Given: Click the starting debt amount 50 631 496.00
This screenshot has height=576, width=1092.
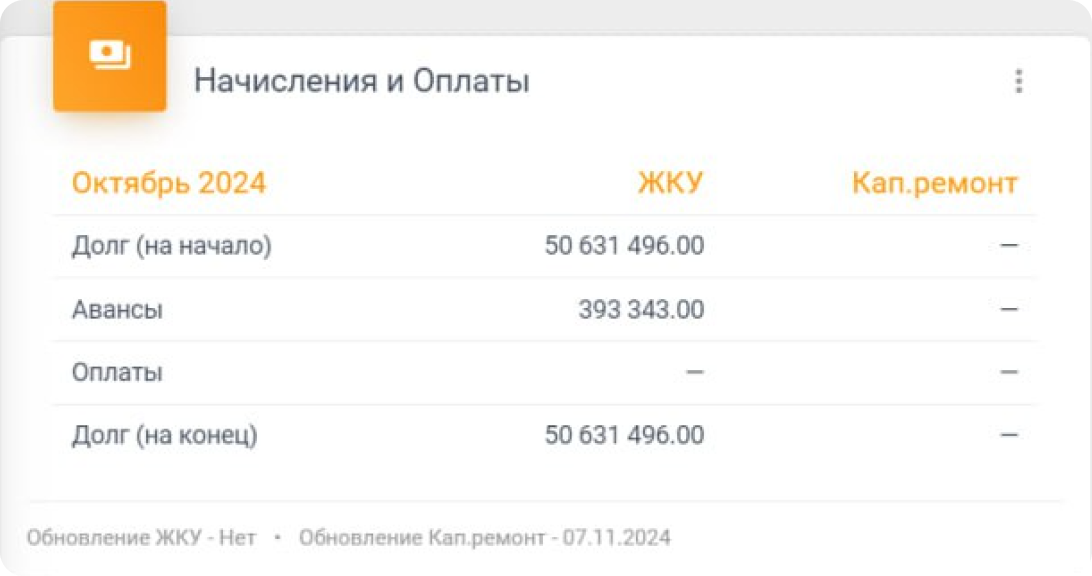Looking at the screenshot, I should point(624,246).
